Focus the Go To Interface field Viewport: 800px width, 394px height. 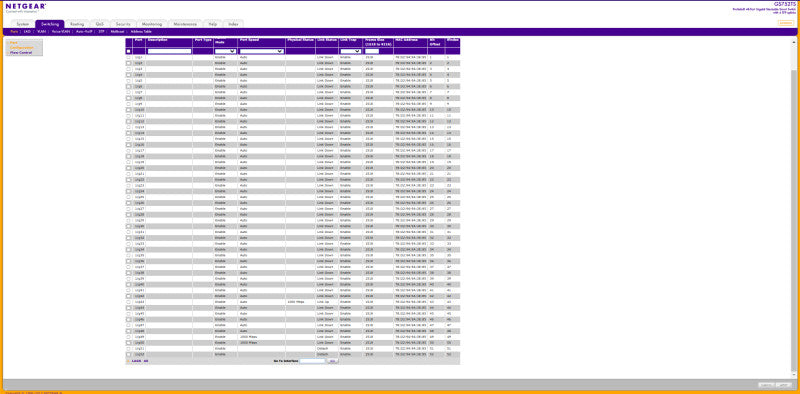pyautogui.click(x=312, y=361)
